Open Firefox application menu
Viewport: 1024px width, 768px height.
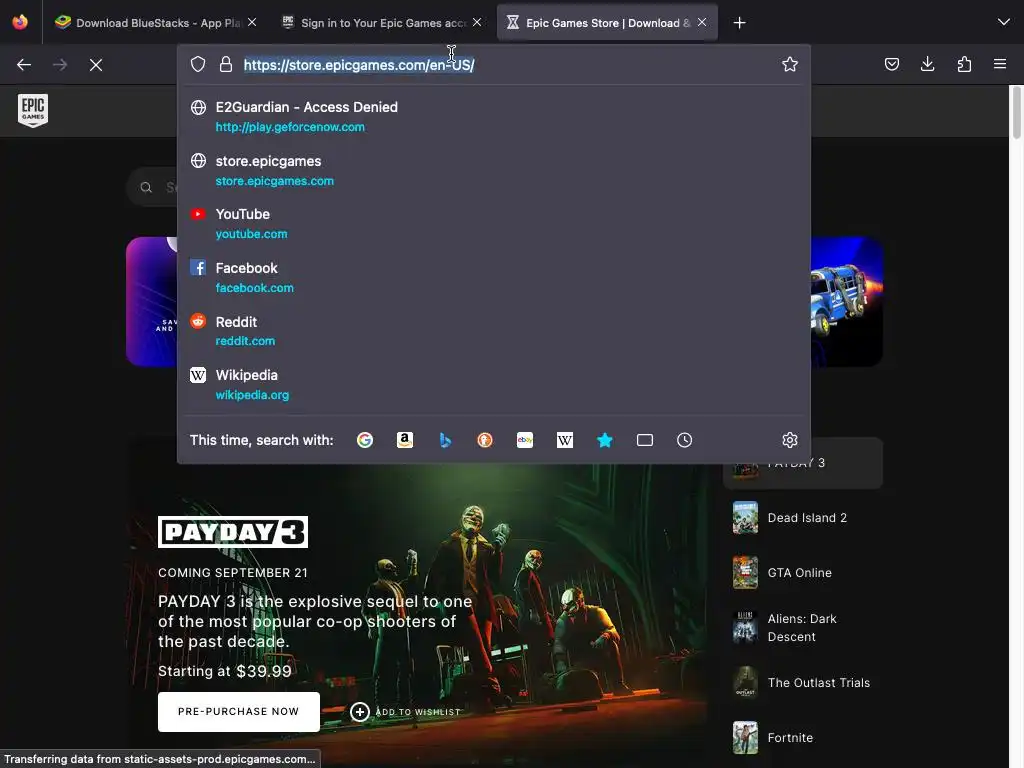pyautogui.click(x=1000, y=64)
